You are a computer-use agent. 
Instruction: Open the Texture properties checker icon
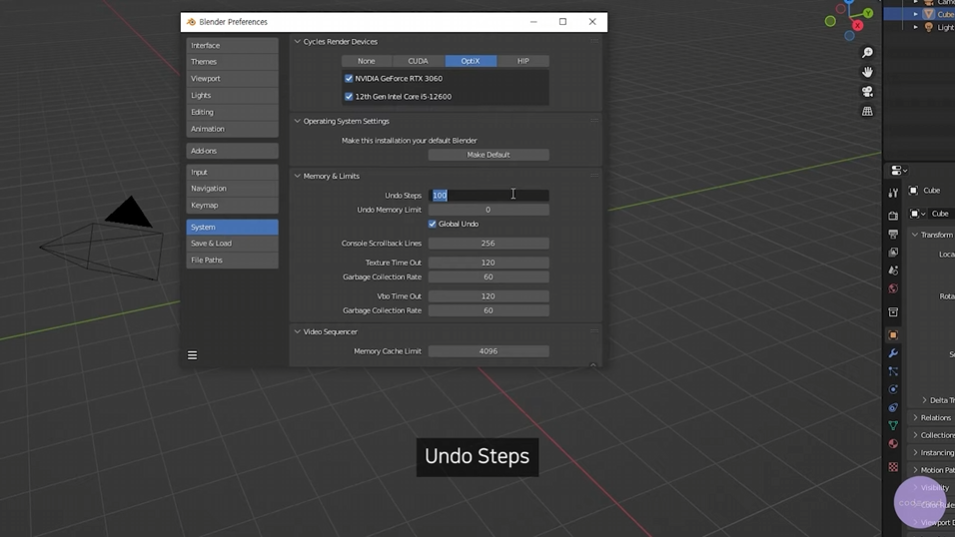click(893, 467)
